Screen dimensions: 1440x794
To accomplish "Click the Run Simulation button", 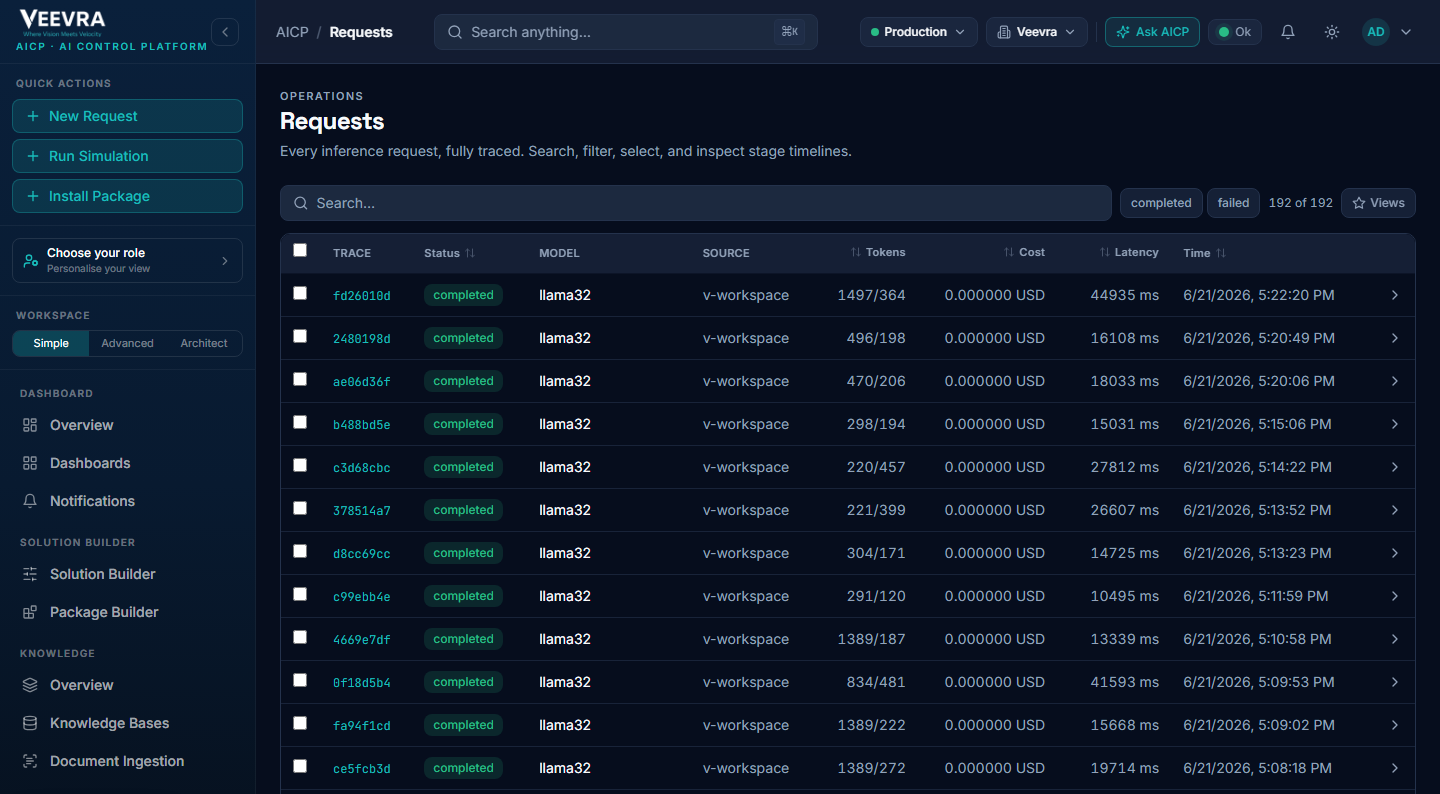I will click(127, 156).
